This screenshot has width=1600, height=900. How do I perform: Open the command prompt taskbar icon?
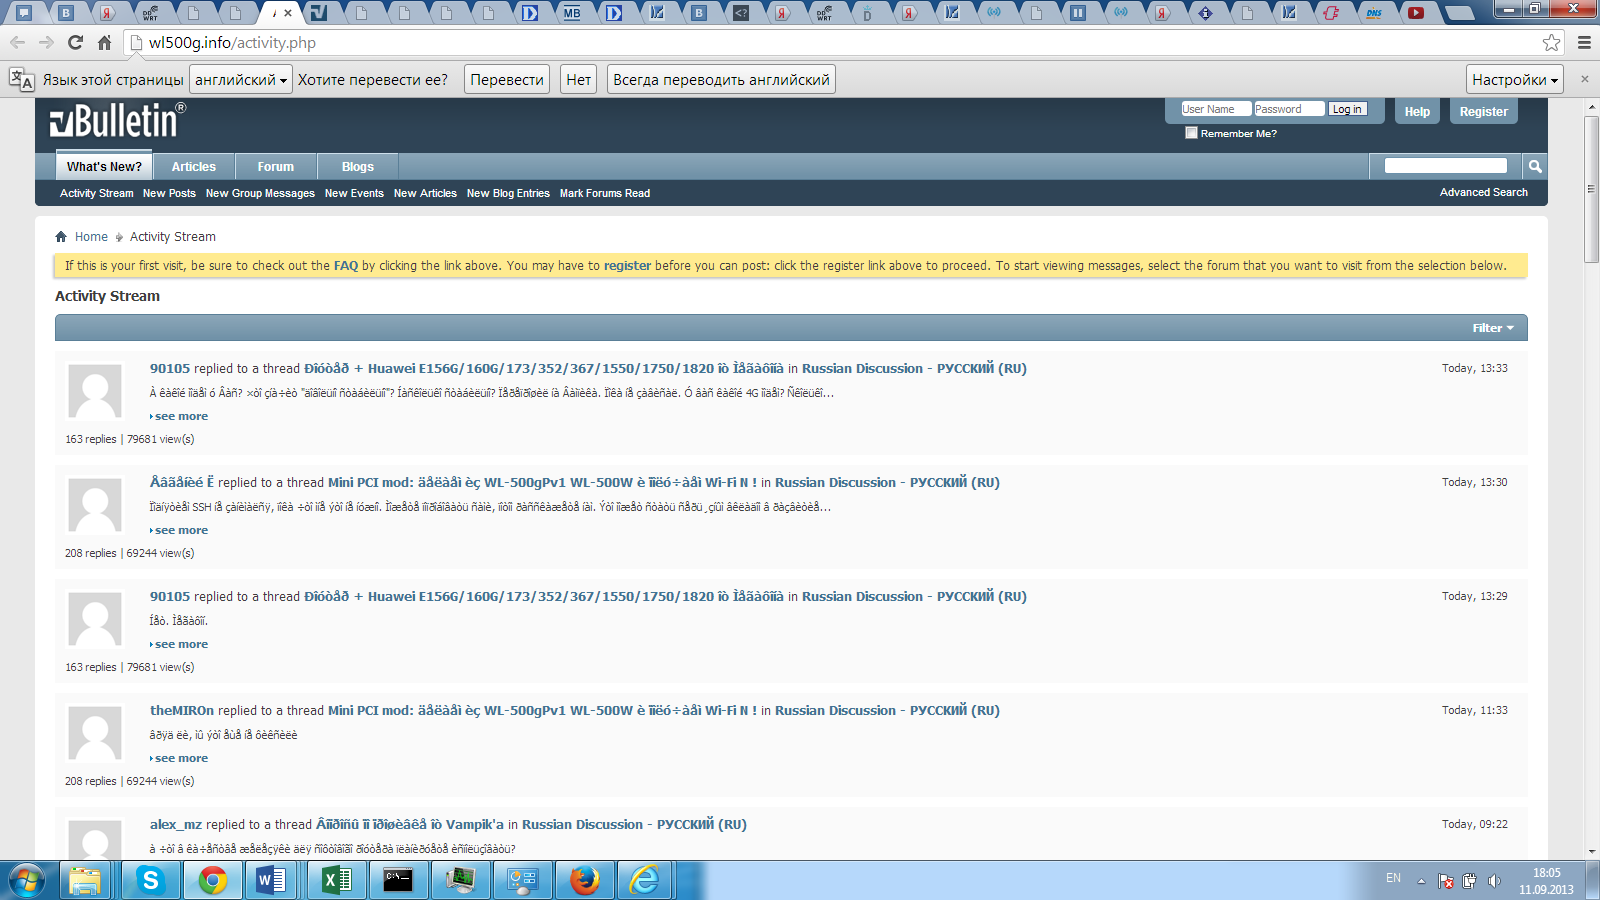click(398, 880)
